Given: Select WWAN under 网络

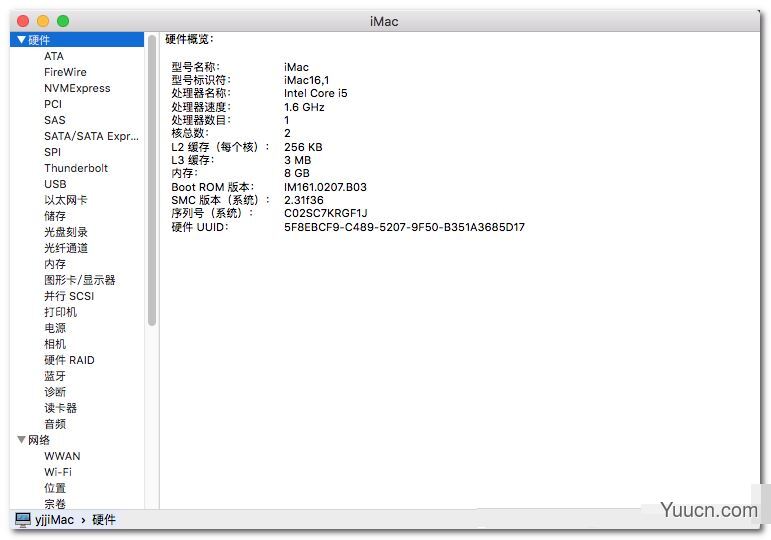Looking at the screenshot, I should click(62, 456).
